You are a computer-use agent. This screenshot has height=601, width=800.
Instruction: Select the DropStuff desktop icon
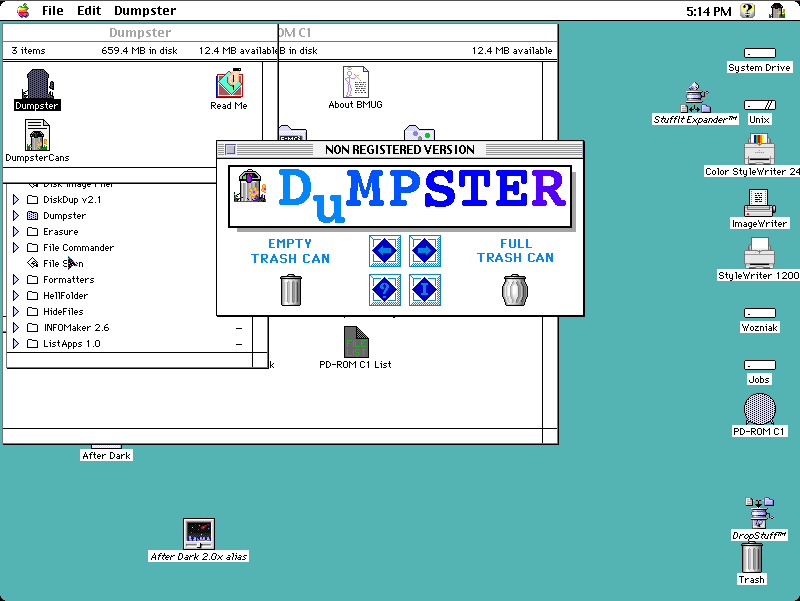pyautogui.click(x=759, y=513)
